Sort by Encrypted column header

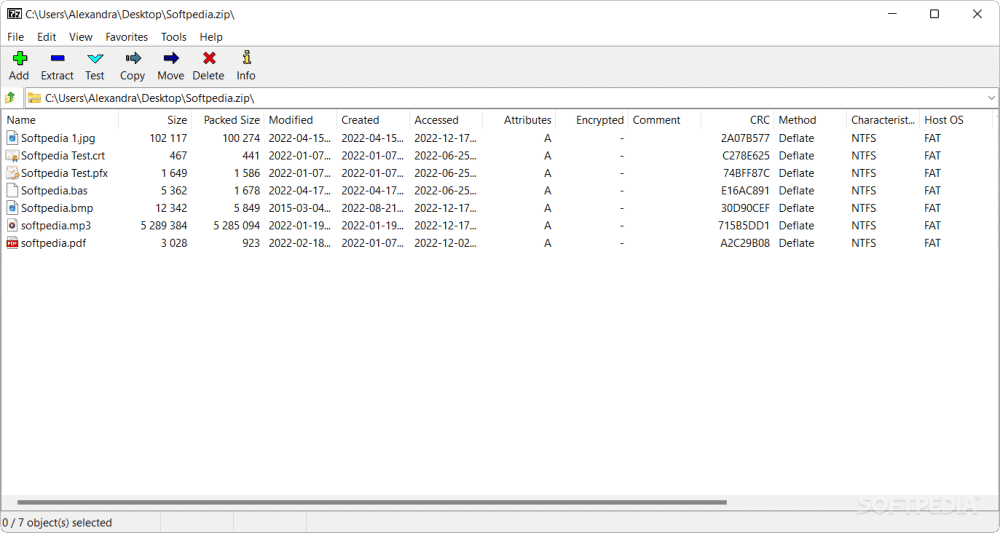591,120
